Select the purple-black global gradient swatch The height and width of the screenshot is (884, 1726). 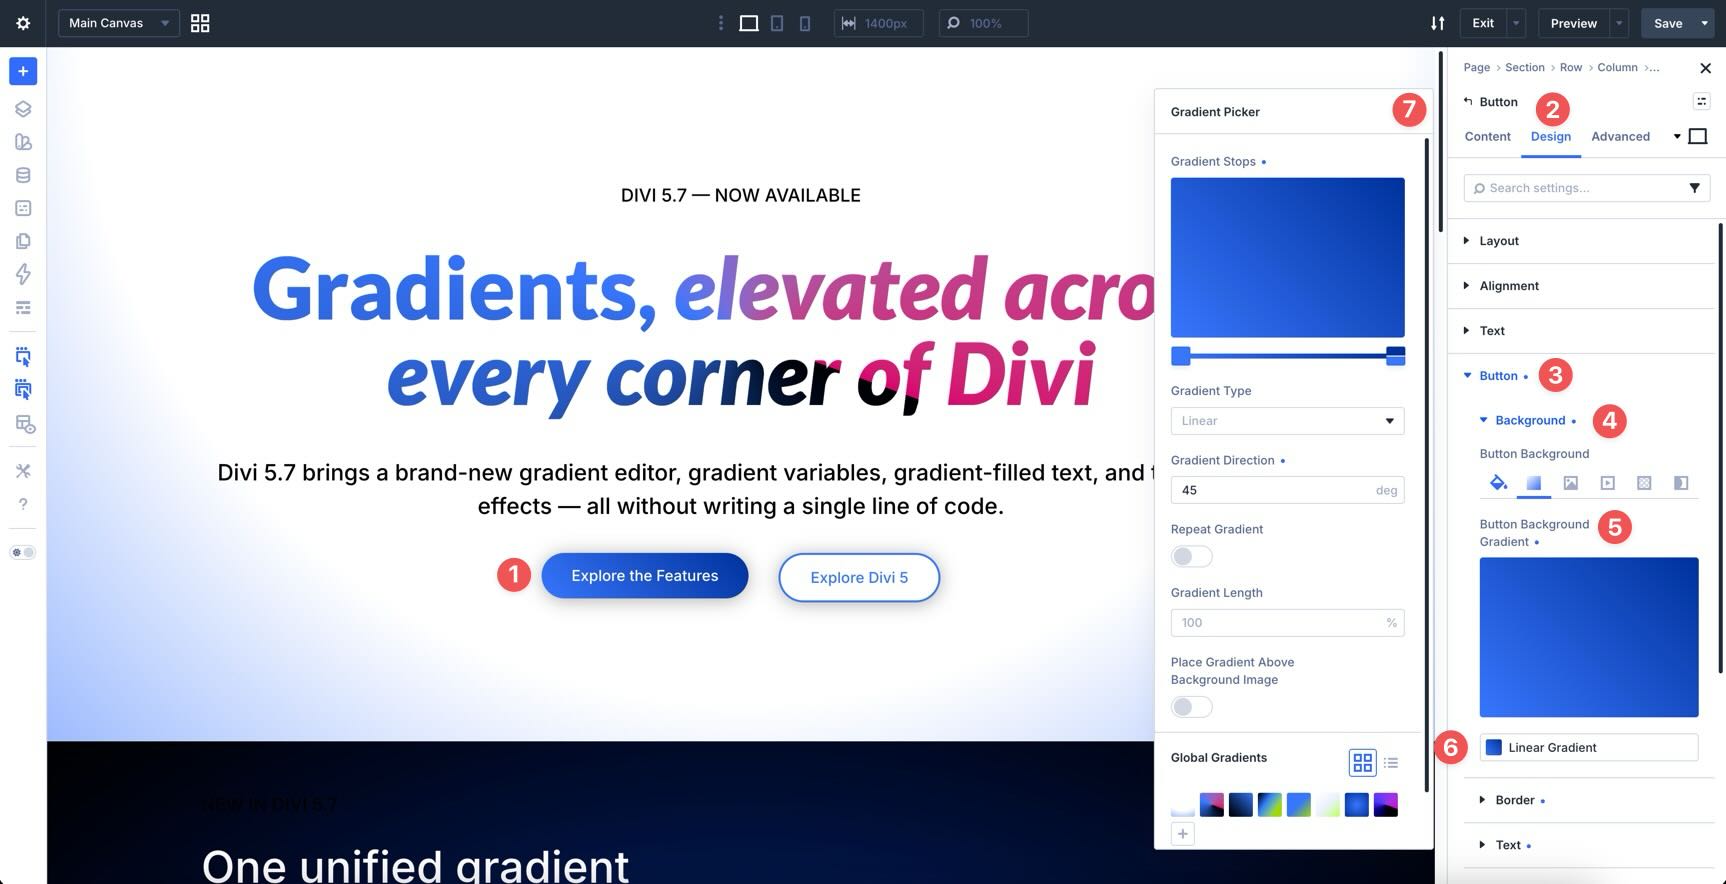1385,805
